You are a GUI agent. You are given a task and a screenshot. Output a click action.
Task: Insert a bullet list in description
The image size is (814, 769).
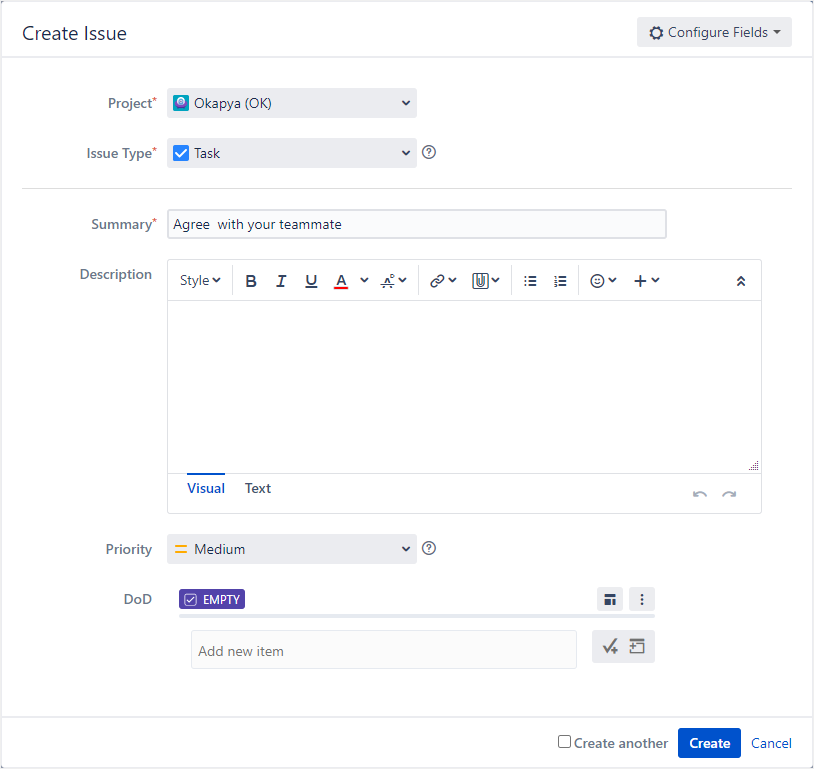[x=530, y=281]
